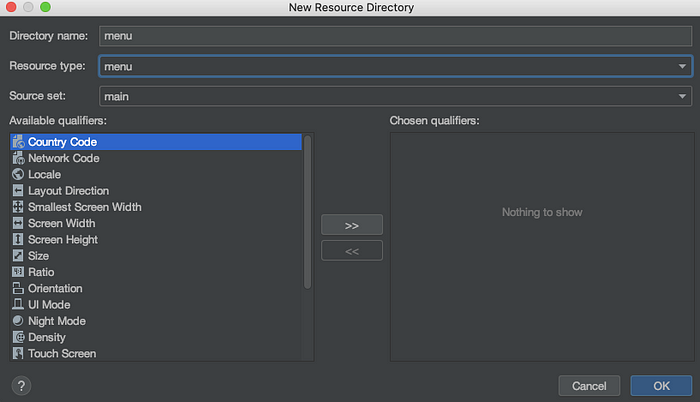Open the Source set dropdown
700x402 pixels.
396,96
